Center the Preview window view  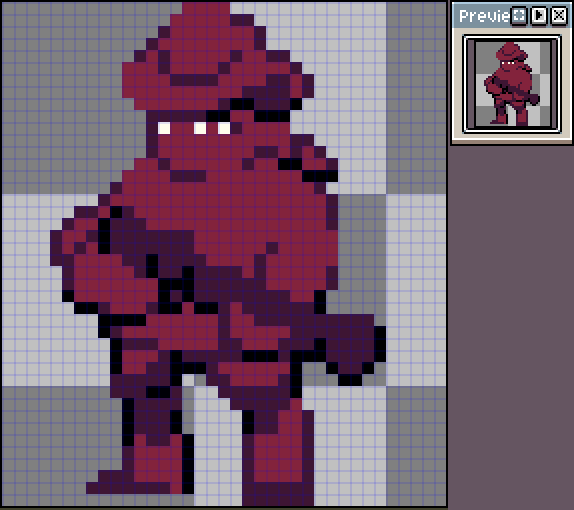pos(519,16)
